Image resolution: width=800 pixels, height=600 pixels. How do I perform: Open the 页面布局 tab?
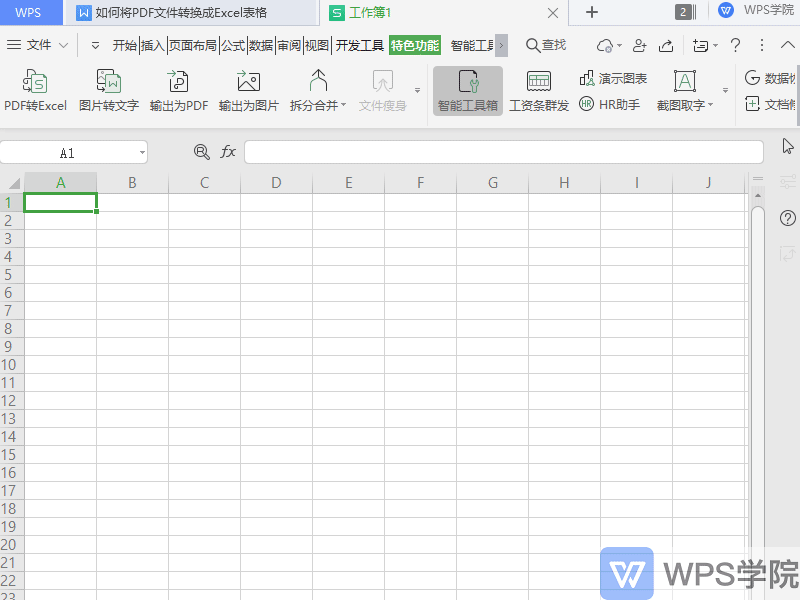tap(192, 45)
